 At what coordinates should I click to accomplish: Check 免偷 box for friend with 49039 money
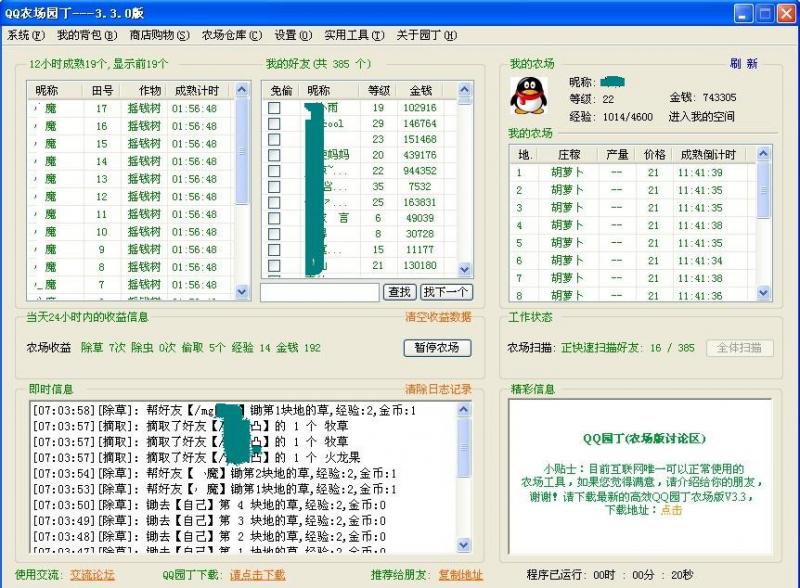click(274, 218)
